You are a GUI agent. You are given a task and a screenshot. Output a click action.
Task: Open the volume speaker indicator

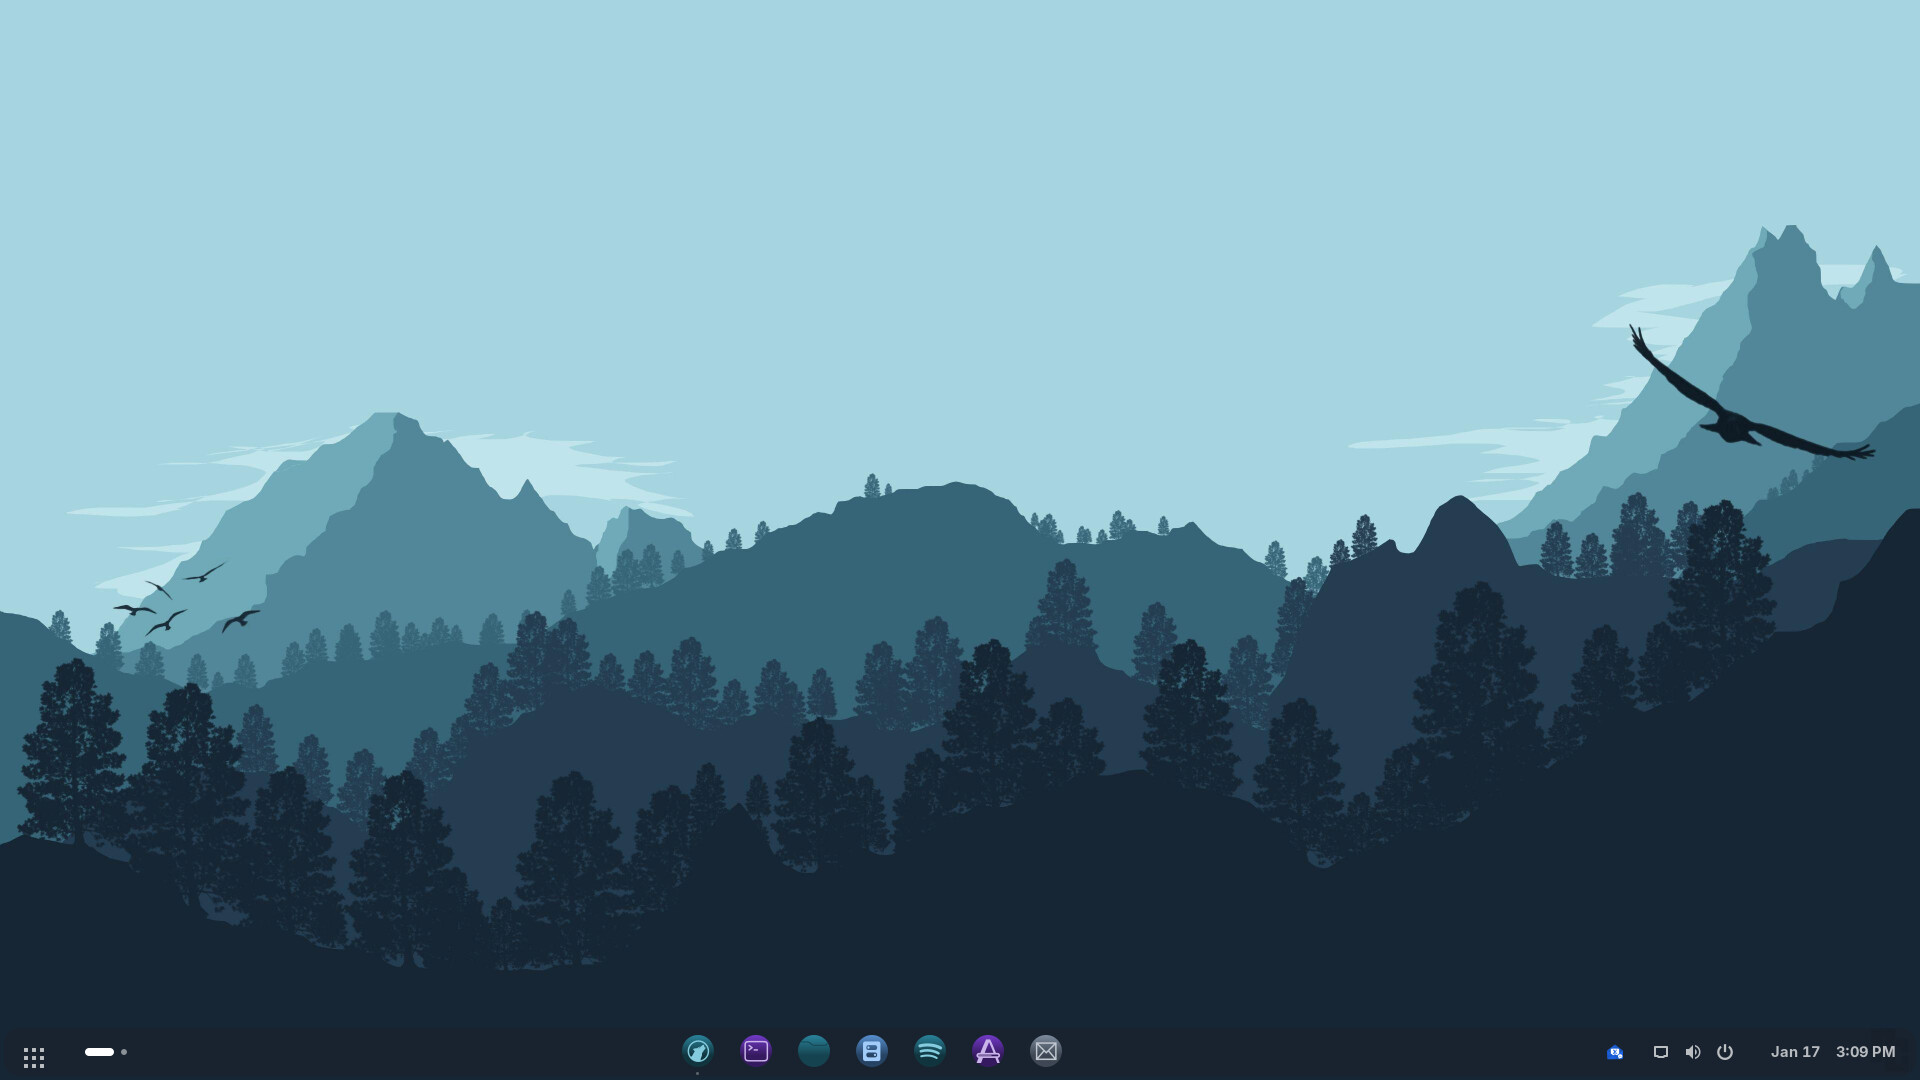[1693, 1052]
